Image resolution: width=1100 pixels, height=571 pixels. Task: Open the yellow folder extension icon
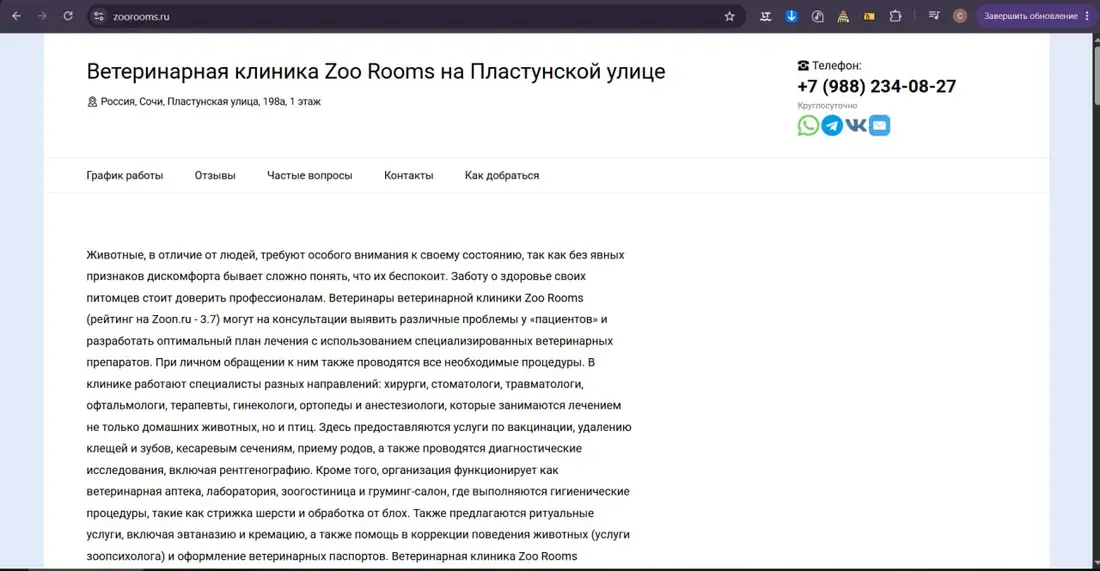click(869, 16)
